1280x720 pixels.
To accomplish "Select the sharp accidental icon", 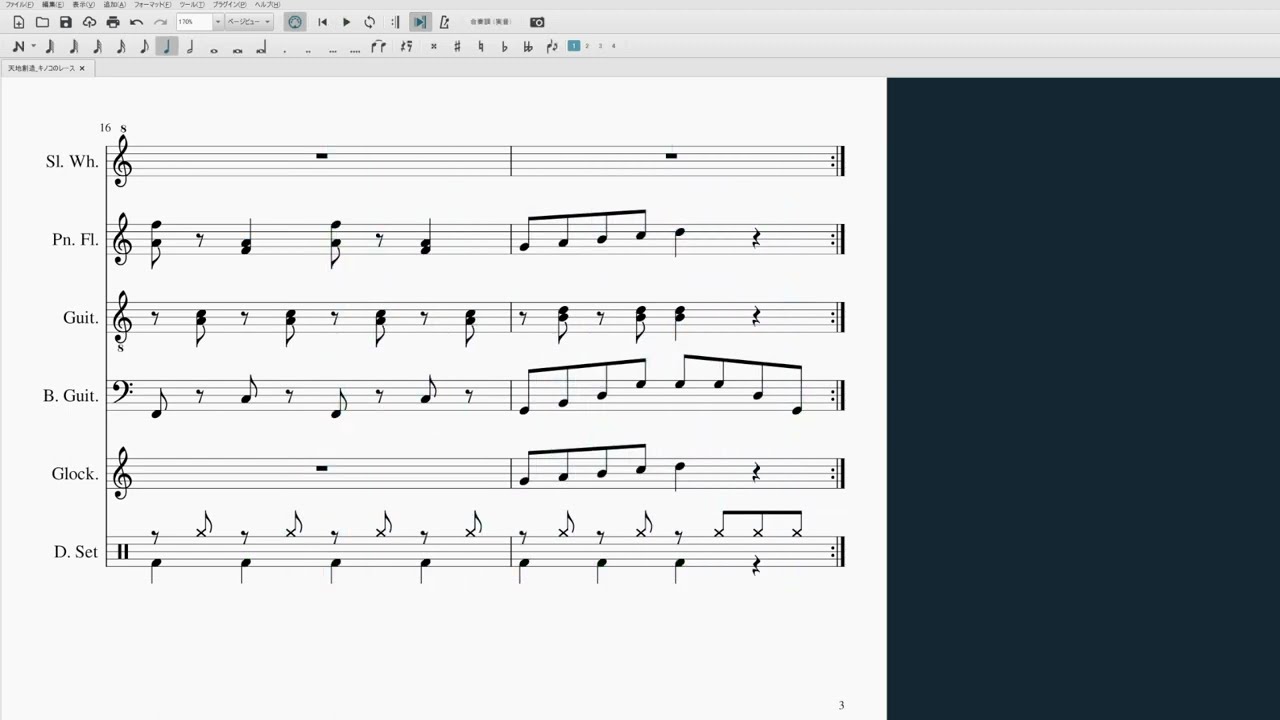I will [457, 46].
